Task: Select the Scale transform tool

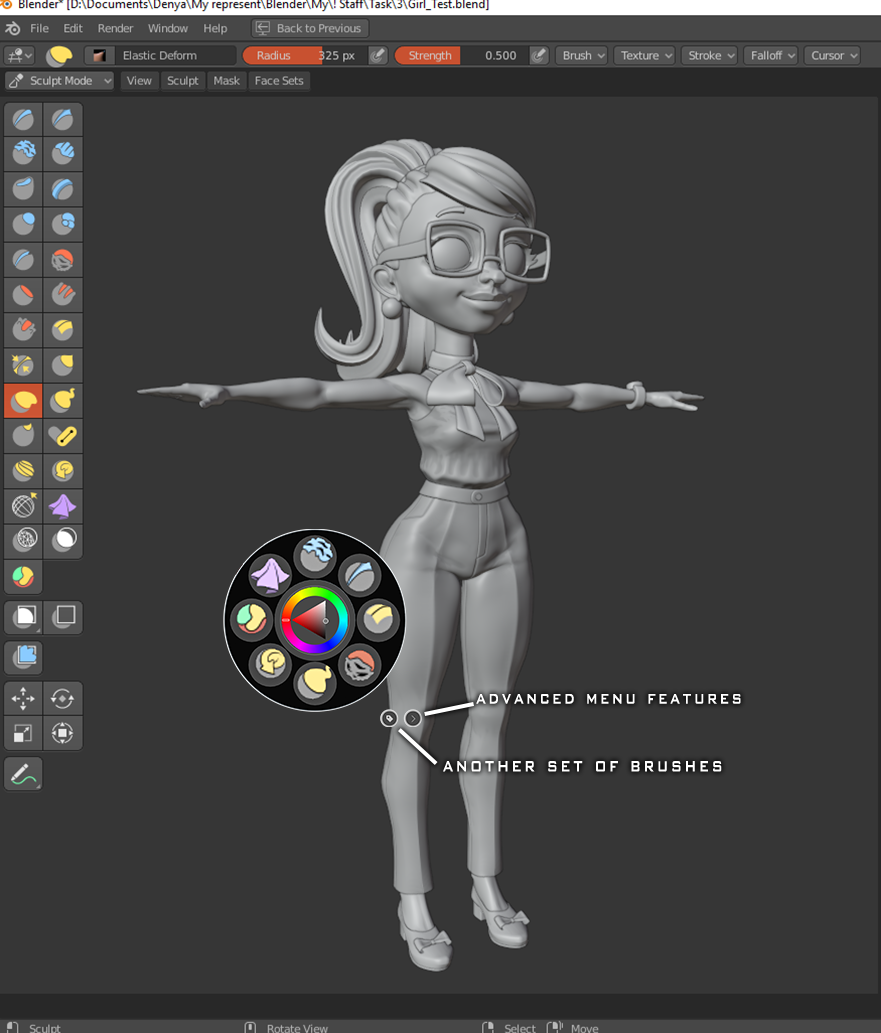Action: (x=23, y=733)
